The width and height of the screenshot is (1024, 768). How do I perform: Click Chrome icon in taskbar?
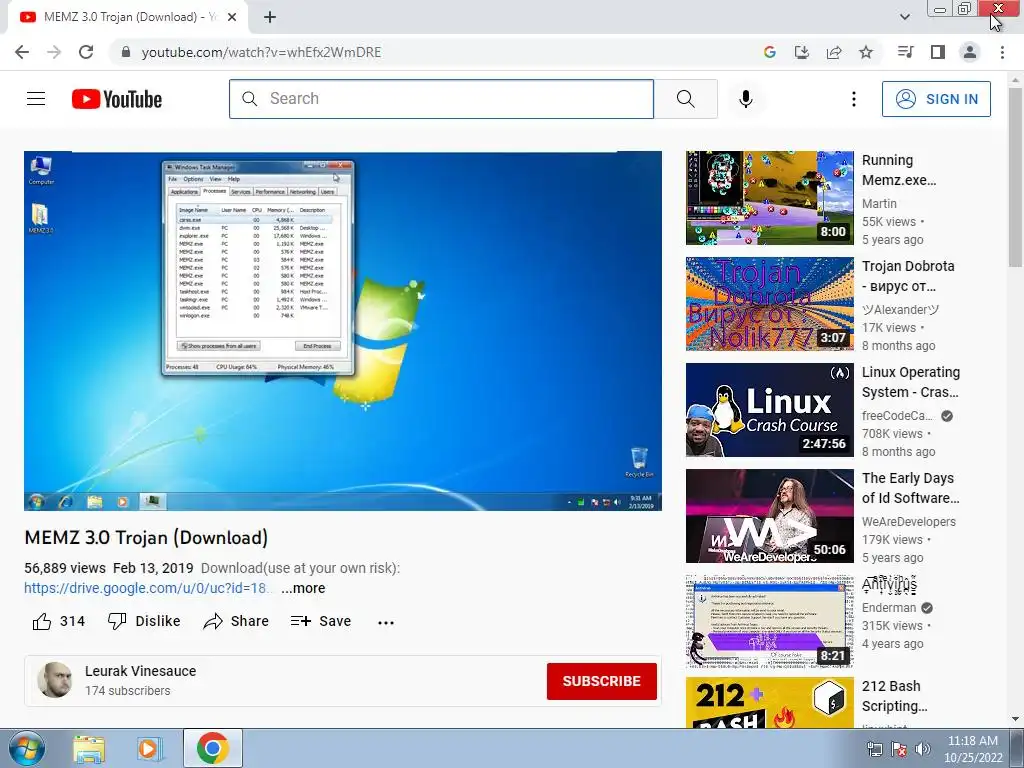click(212, 748)
